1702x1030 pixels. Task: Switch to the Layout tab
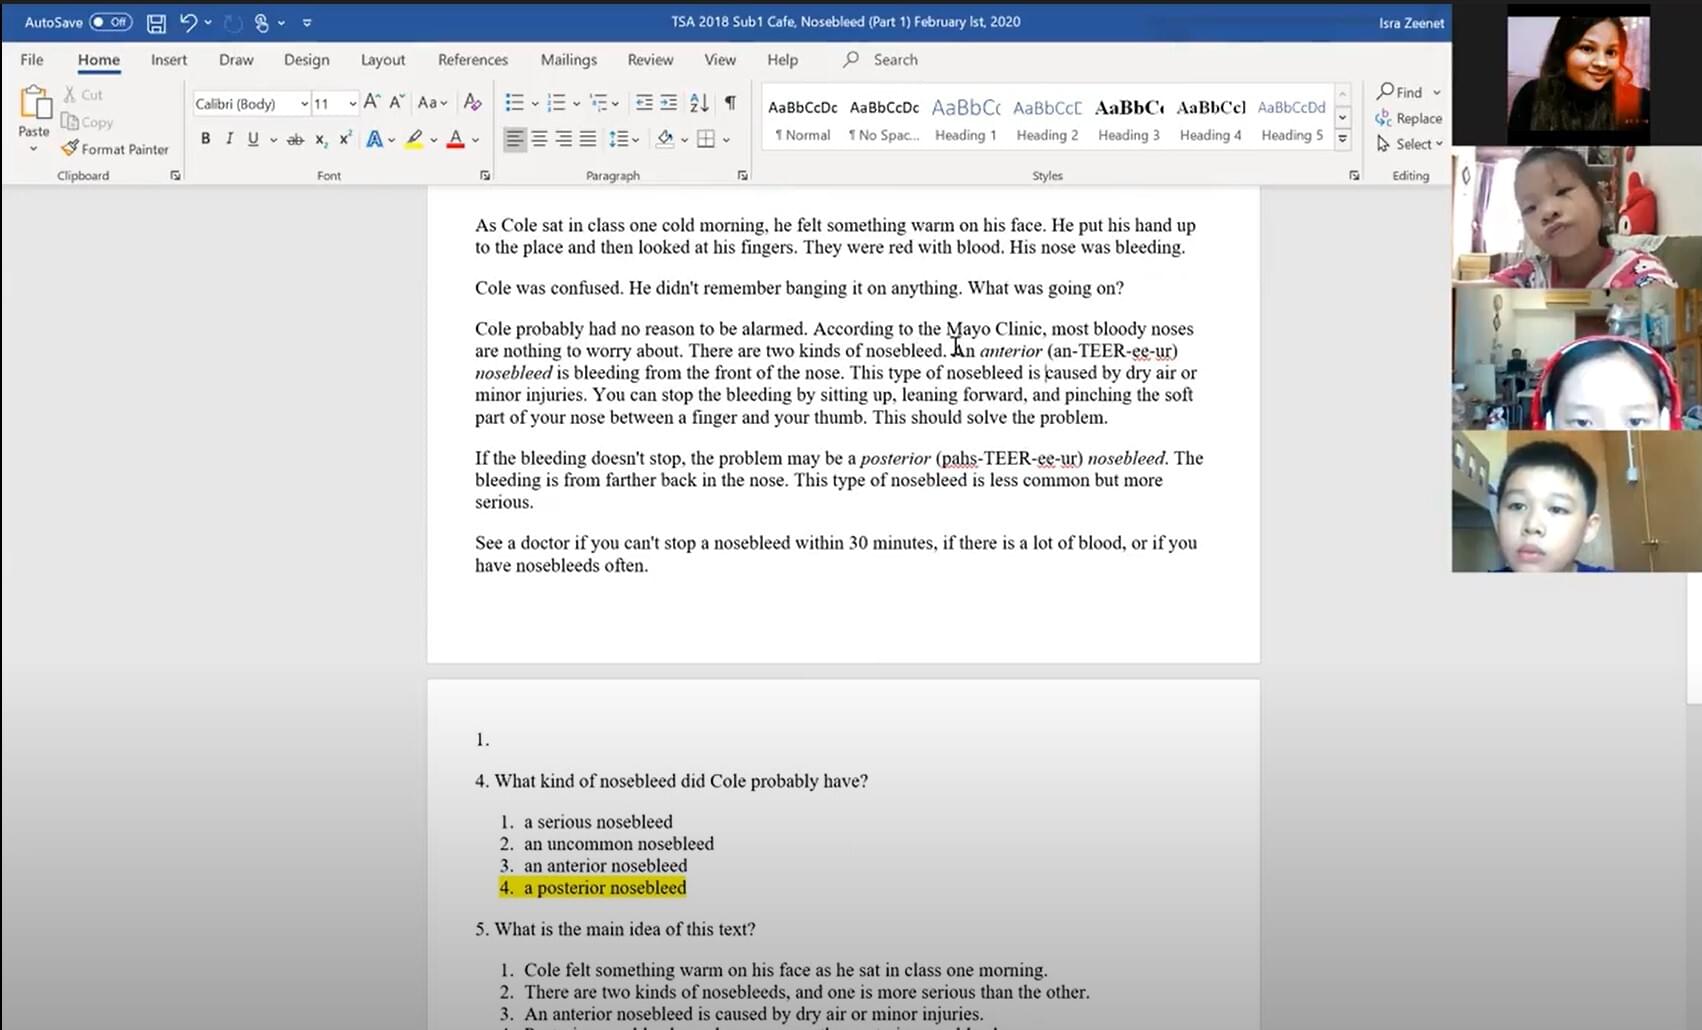coord(382,60)
